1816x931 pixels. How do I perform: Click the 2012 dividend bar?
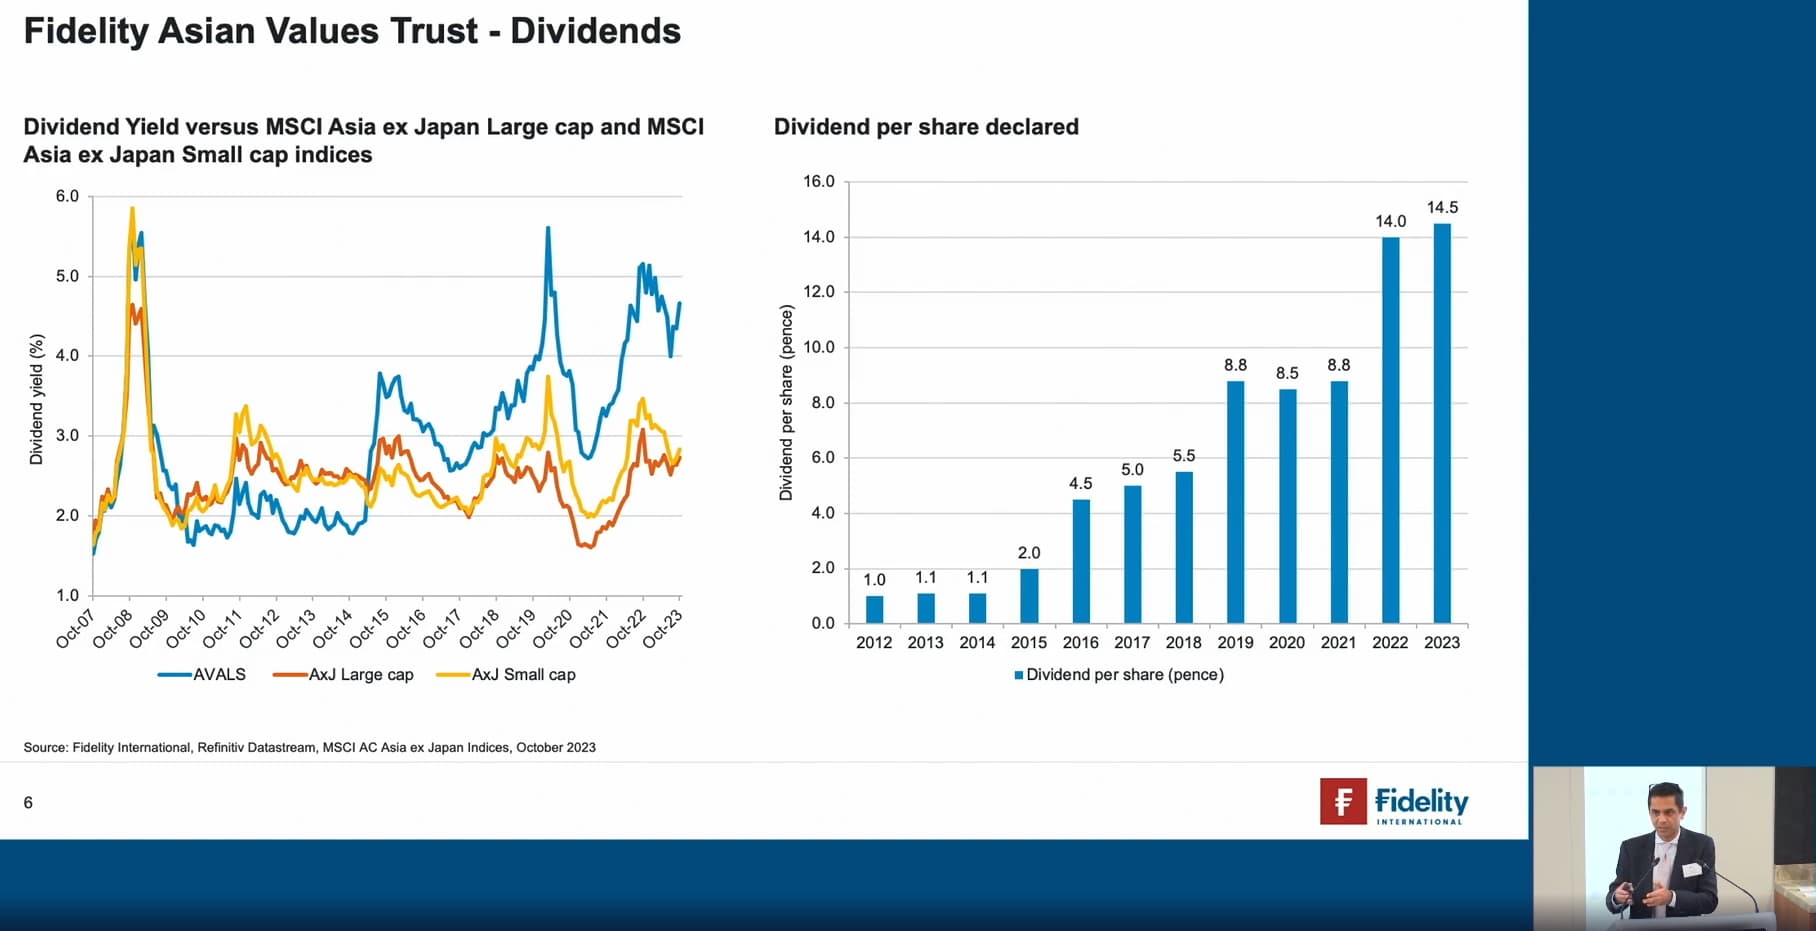[874, 609]
